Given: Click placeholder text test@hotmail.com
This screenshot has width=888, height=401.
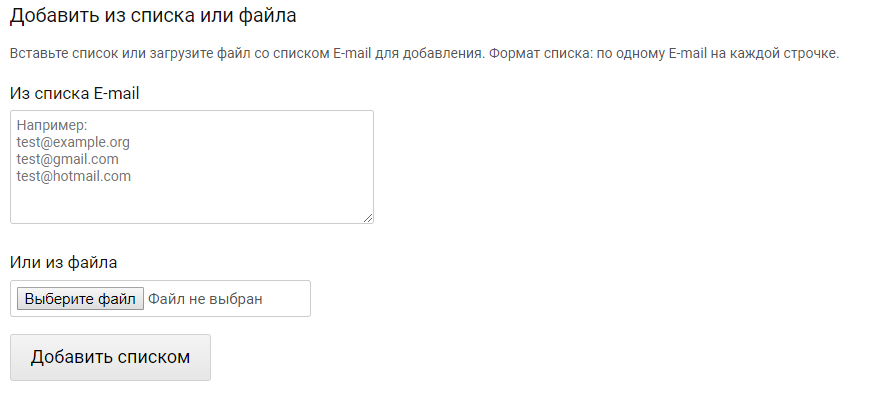Looking at the screenshot, I should pyautogui.click(x=73, y=176).
